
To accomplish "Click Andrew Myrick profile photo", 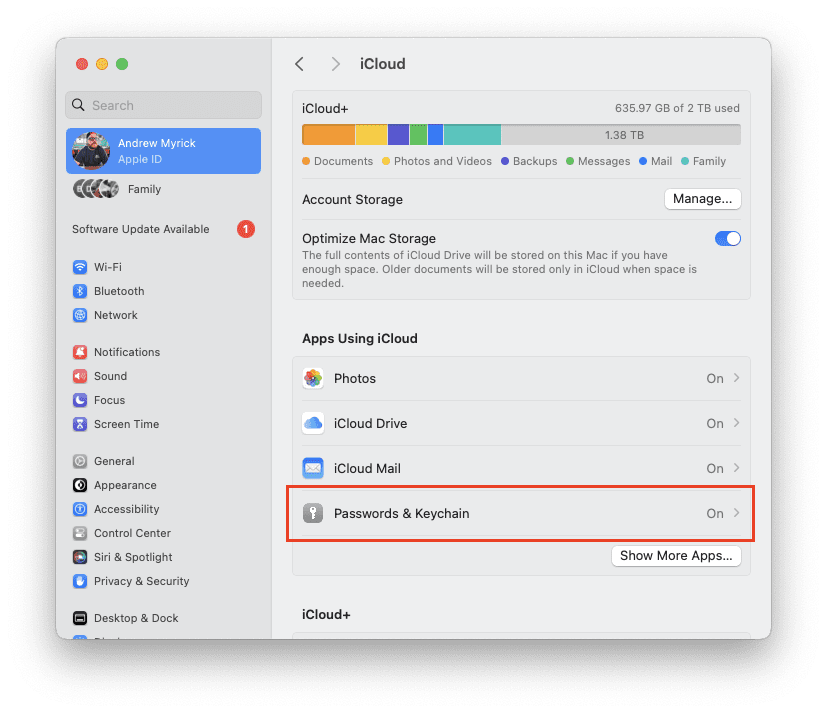I will tap(91, 151).
